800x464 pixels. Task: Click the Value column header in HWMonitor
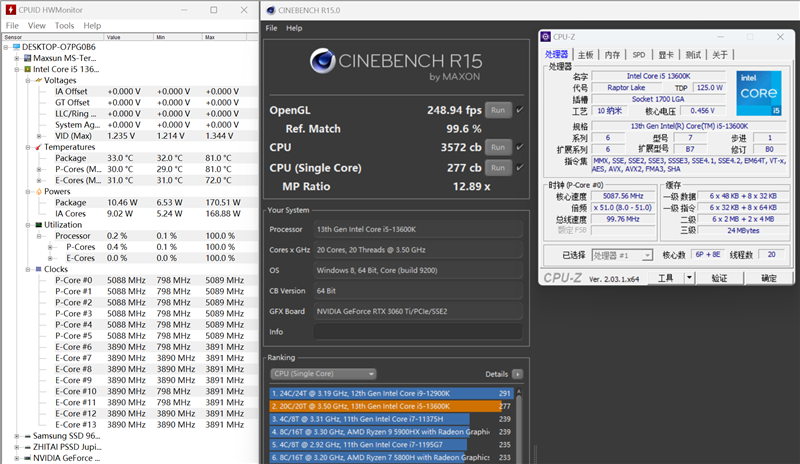tap(129, 37)
